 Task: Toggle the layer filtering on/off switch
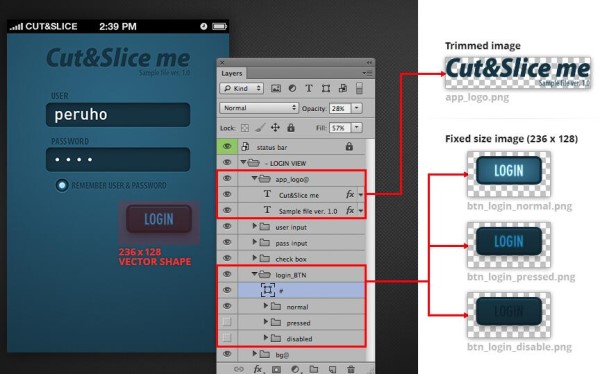pyautogui.click(x=359, y=88)
